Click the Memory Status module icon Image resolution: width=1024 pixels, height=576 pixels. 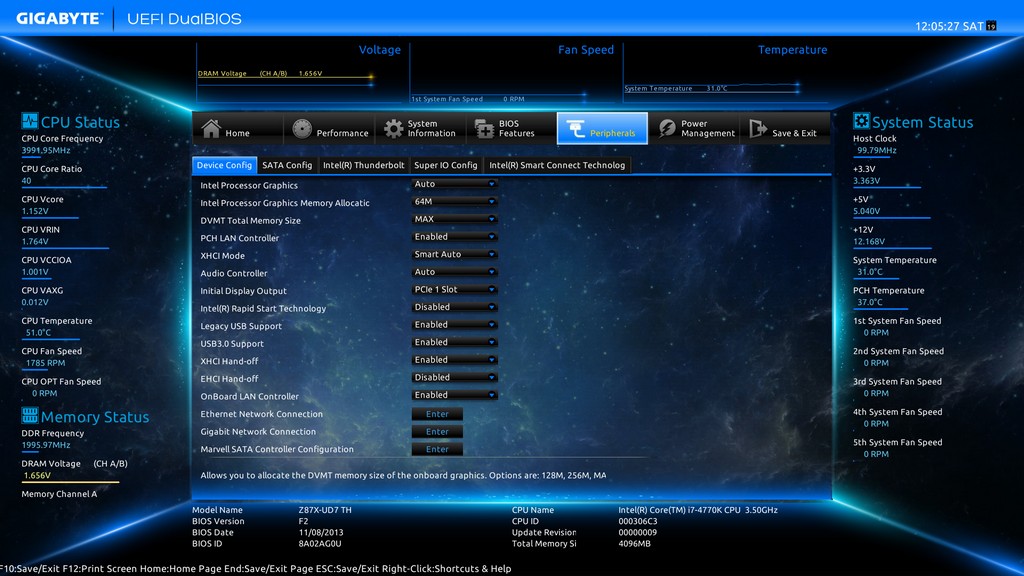[x=29, y=415]
